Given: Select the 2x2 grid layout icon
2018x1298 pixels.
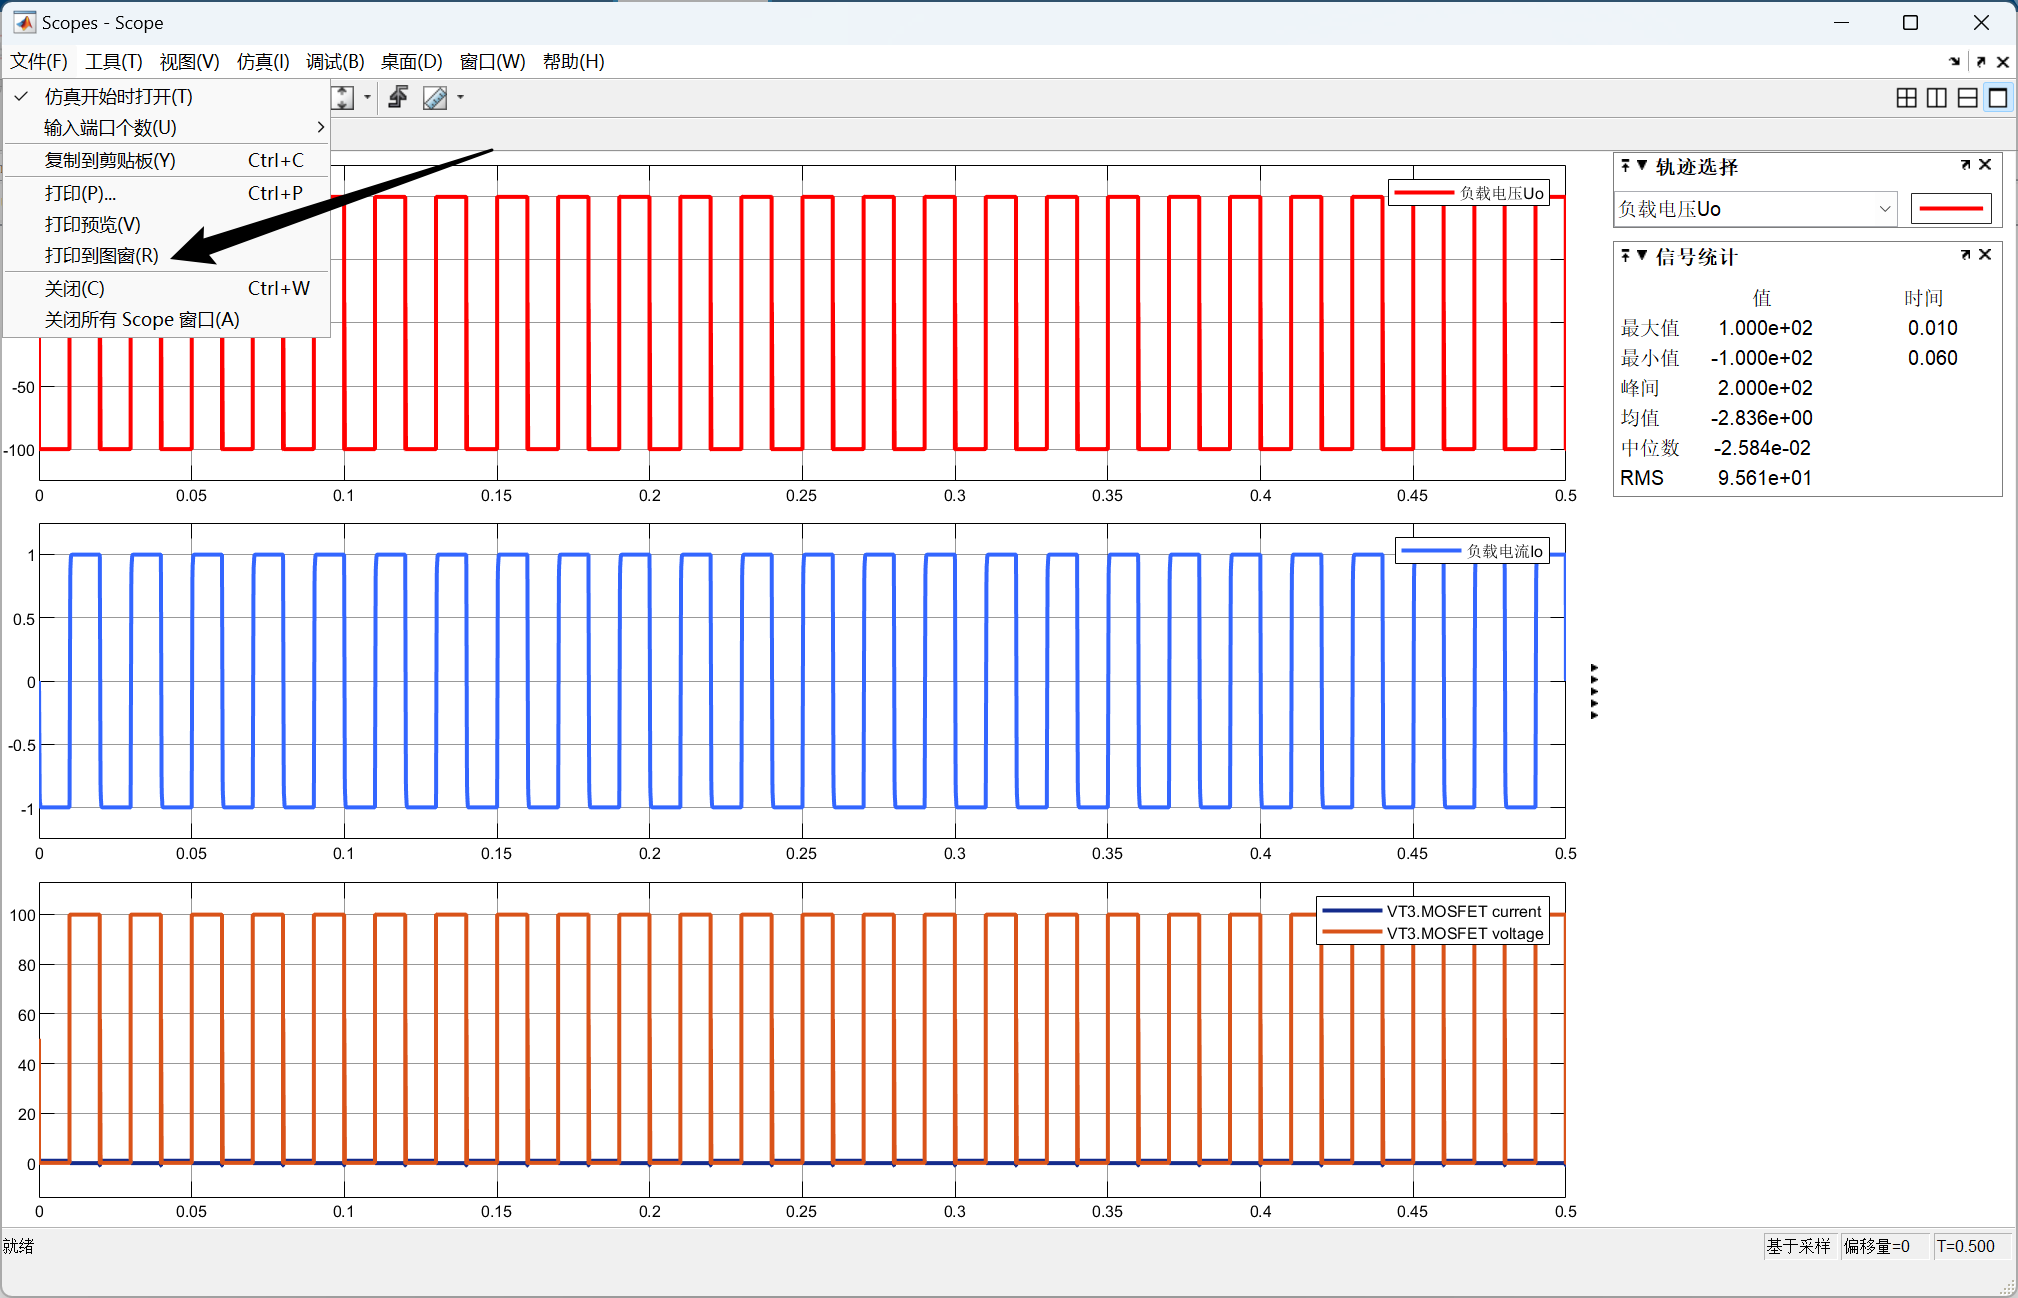Looking at the screenshot, I should 1906,97.
